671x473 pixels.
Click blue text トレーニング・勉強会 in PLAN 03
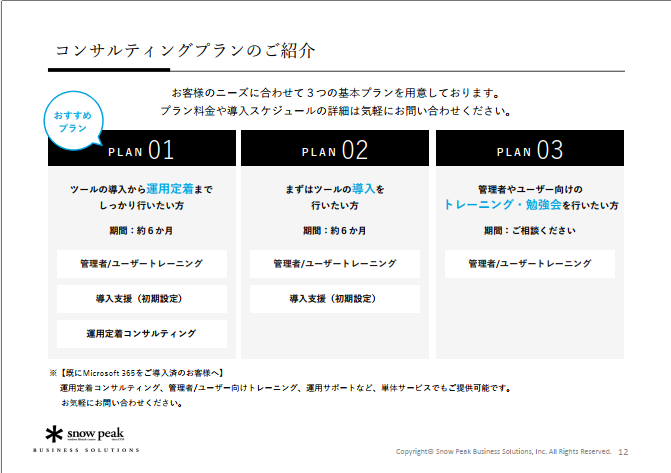(502, 205)
